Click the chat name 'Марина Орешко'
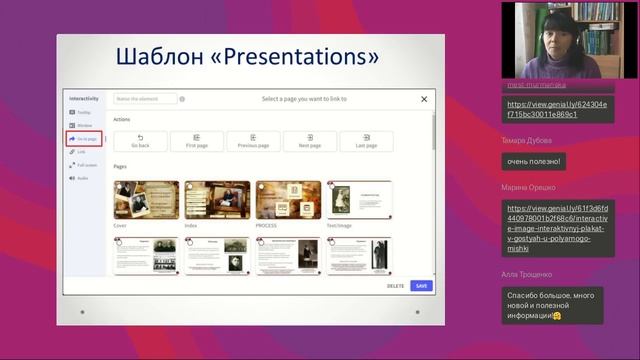This screenshot has height=360, width=640. 528,188
